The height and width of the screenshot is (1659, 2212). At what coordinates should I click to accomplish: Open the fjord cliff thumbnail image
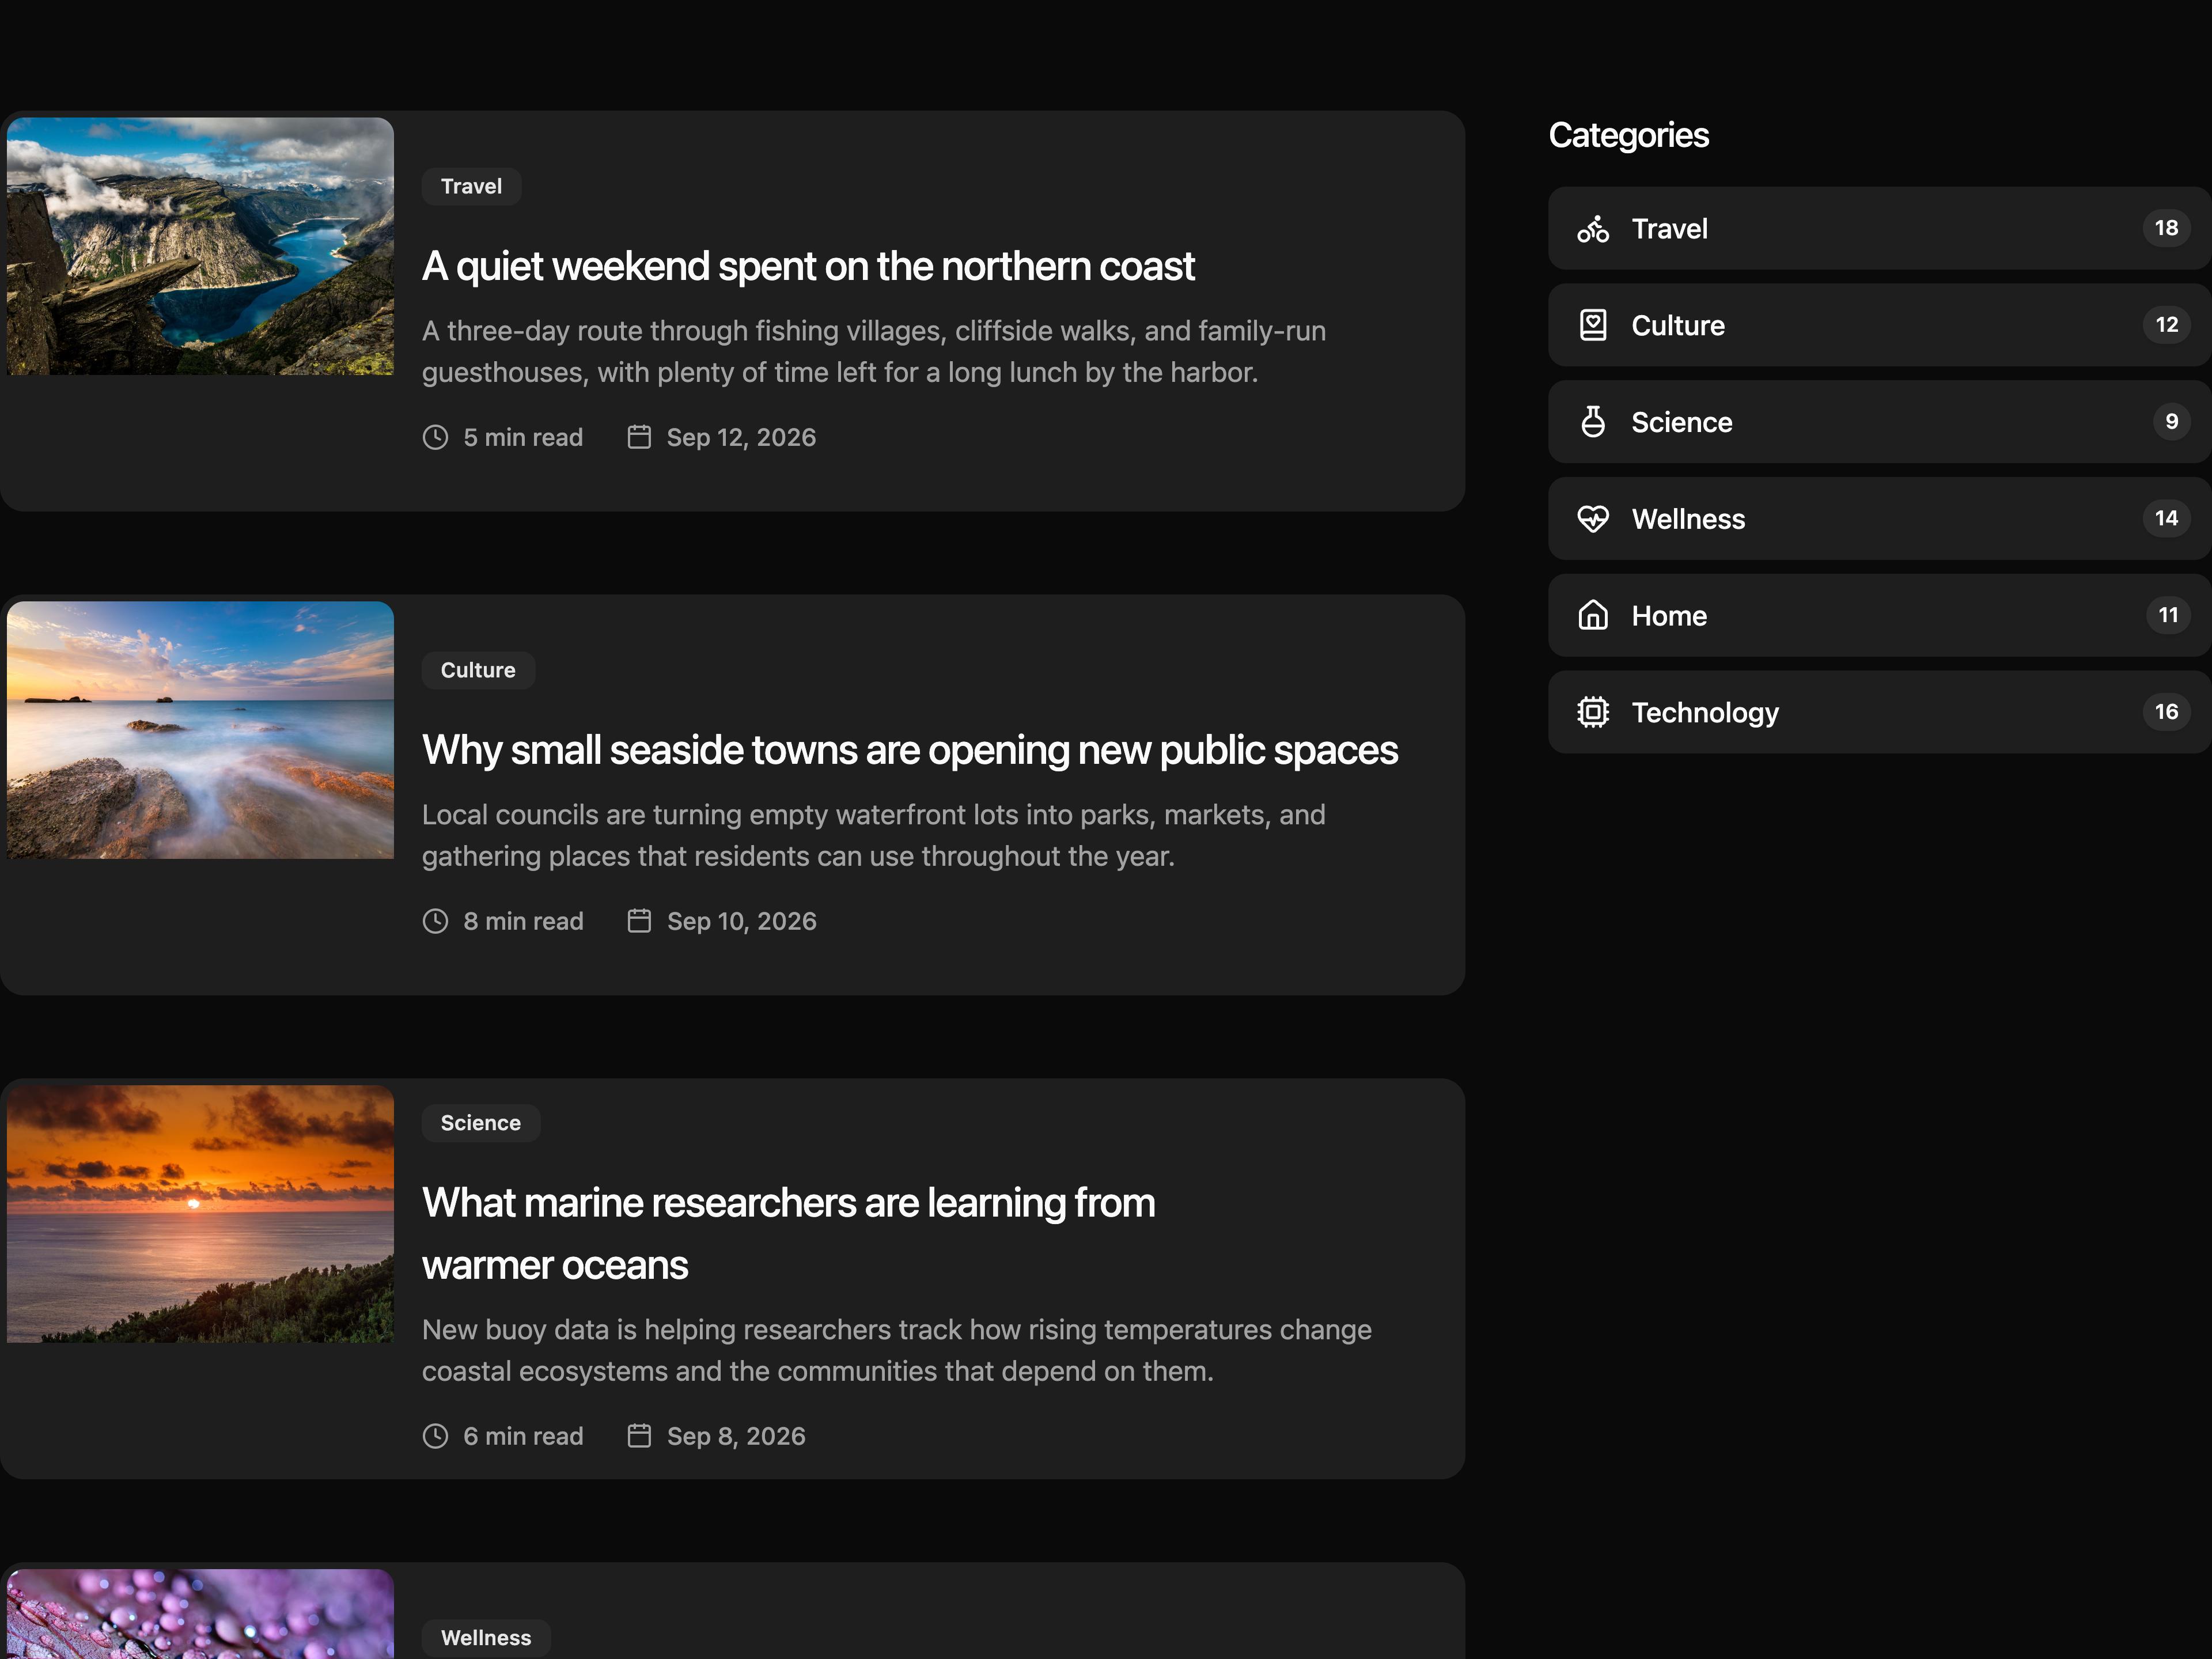click(x=200, y=247)
